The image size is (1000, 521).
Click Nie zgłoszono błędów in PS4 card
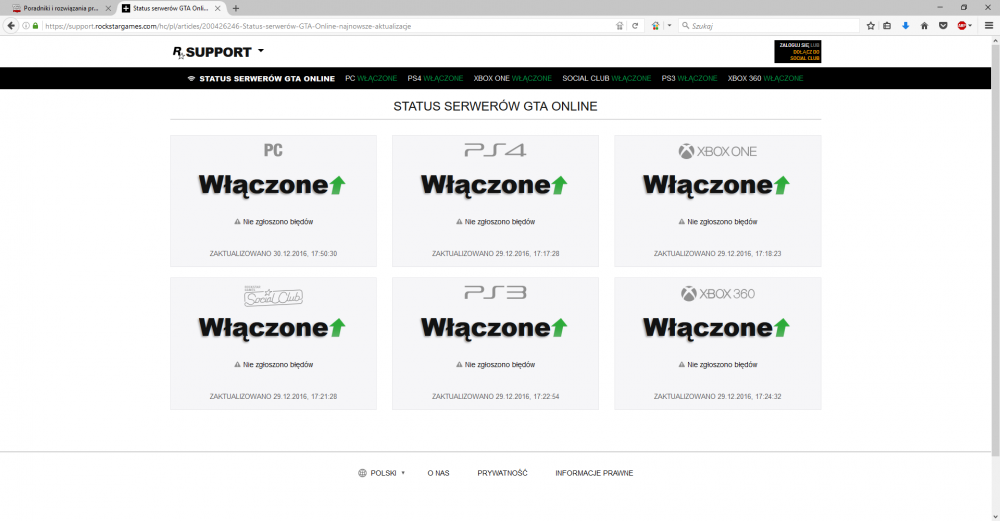click(x=500, y=222)
